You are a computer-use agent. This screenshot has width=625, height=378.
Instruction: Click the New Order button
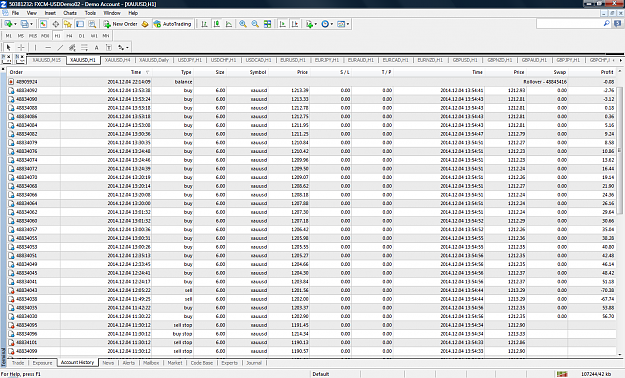[x=120, y=24]
